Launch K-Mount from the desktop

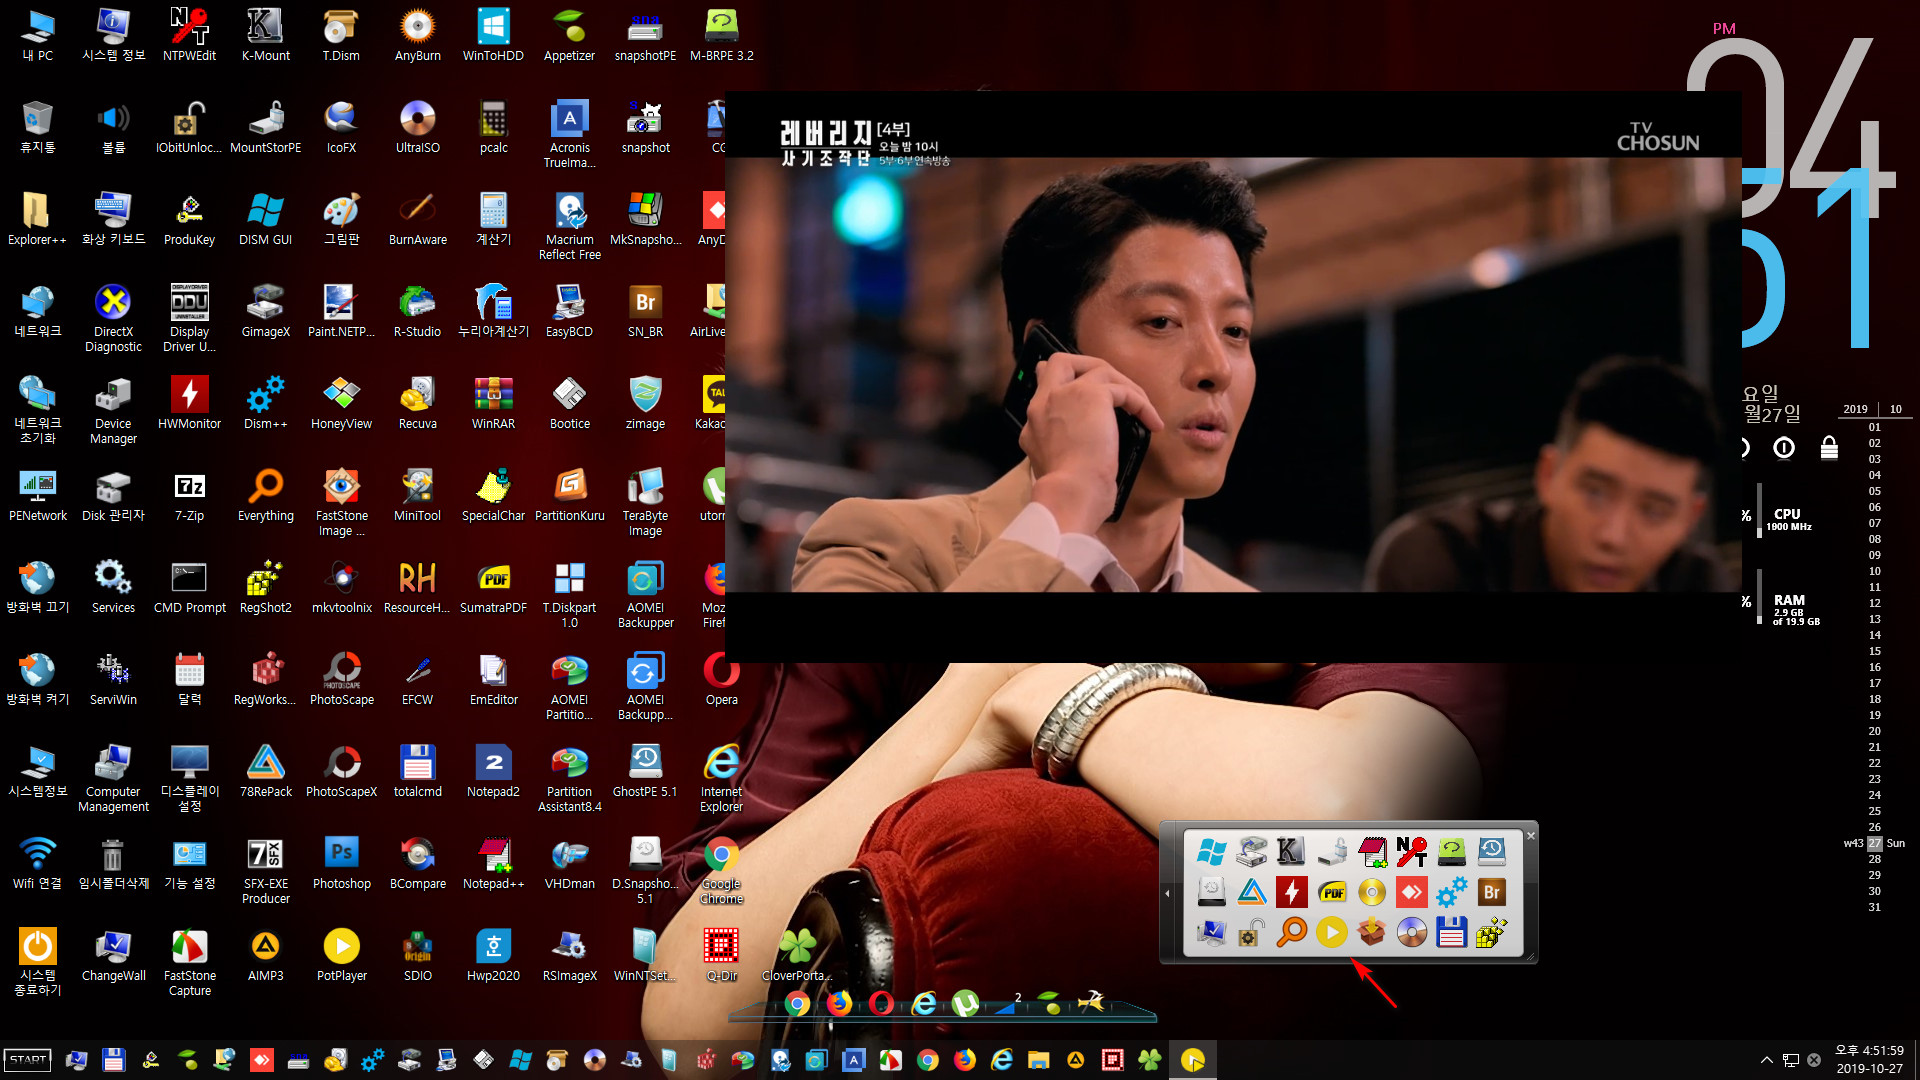tap(265, 35)
